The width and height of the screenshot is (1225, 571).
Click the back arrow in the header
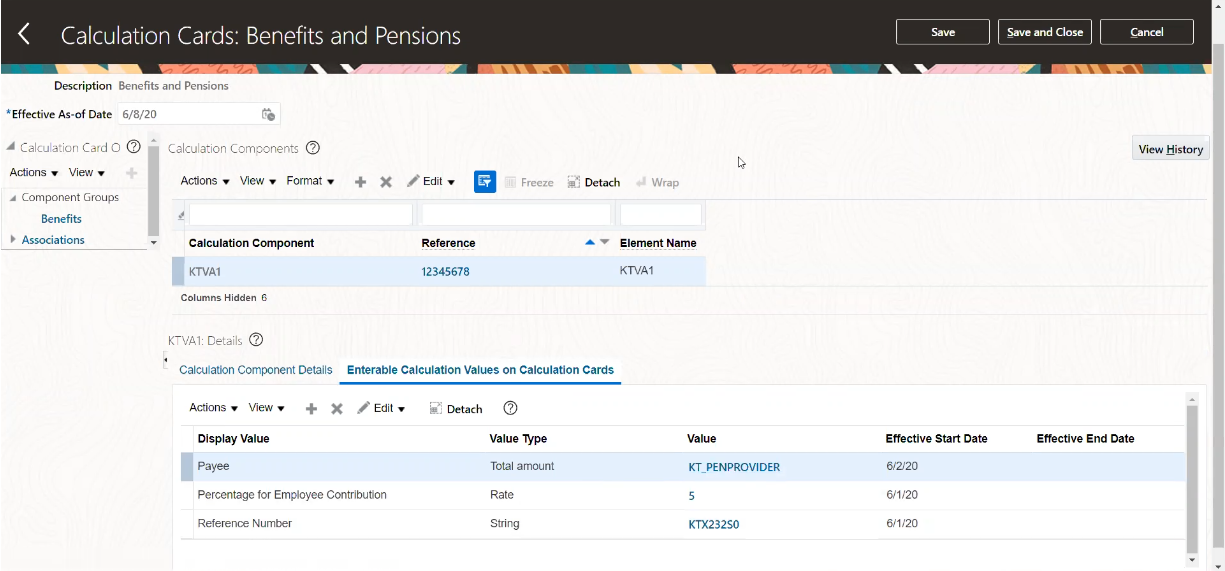pyautogui.click(x=24, y=35)
